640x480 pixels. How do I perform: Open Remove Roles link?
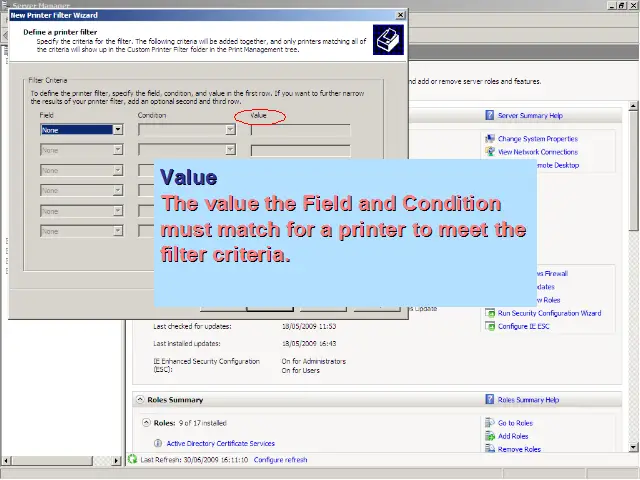[x=519, y=449]
